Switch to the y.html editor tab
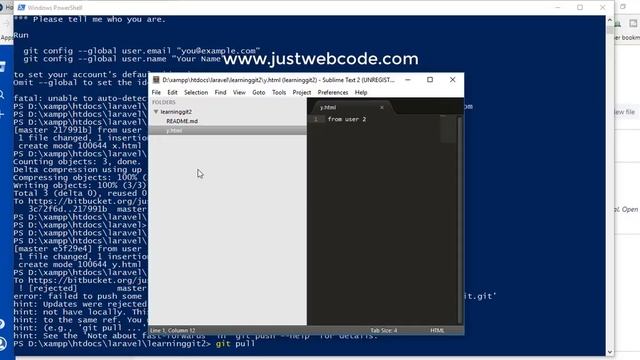 (x=328, y=107)
